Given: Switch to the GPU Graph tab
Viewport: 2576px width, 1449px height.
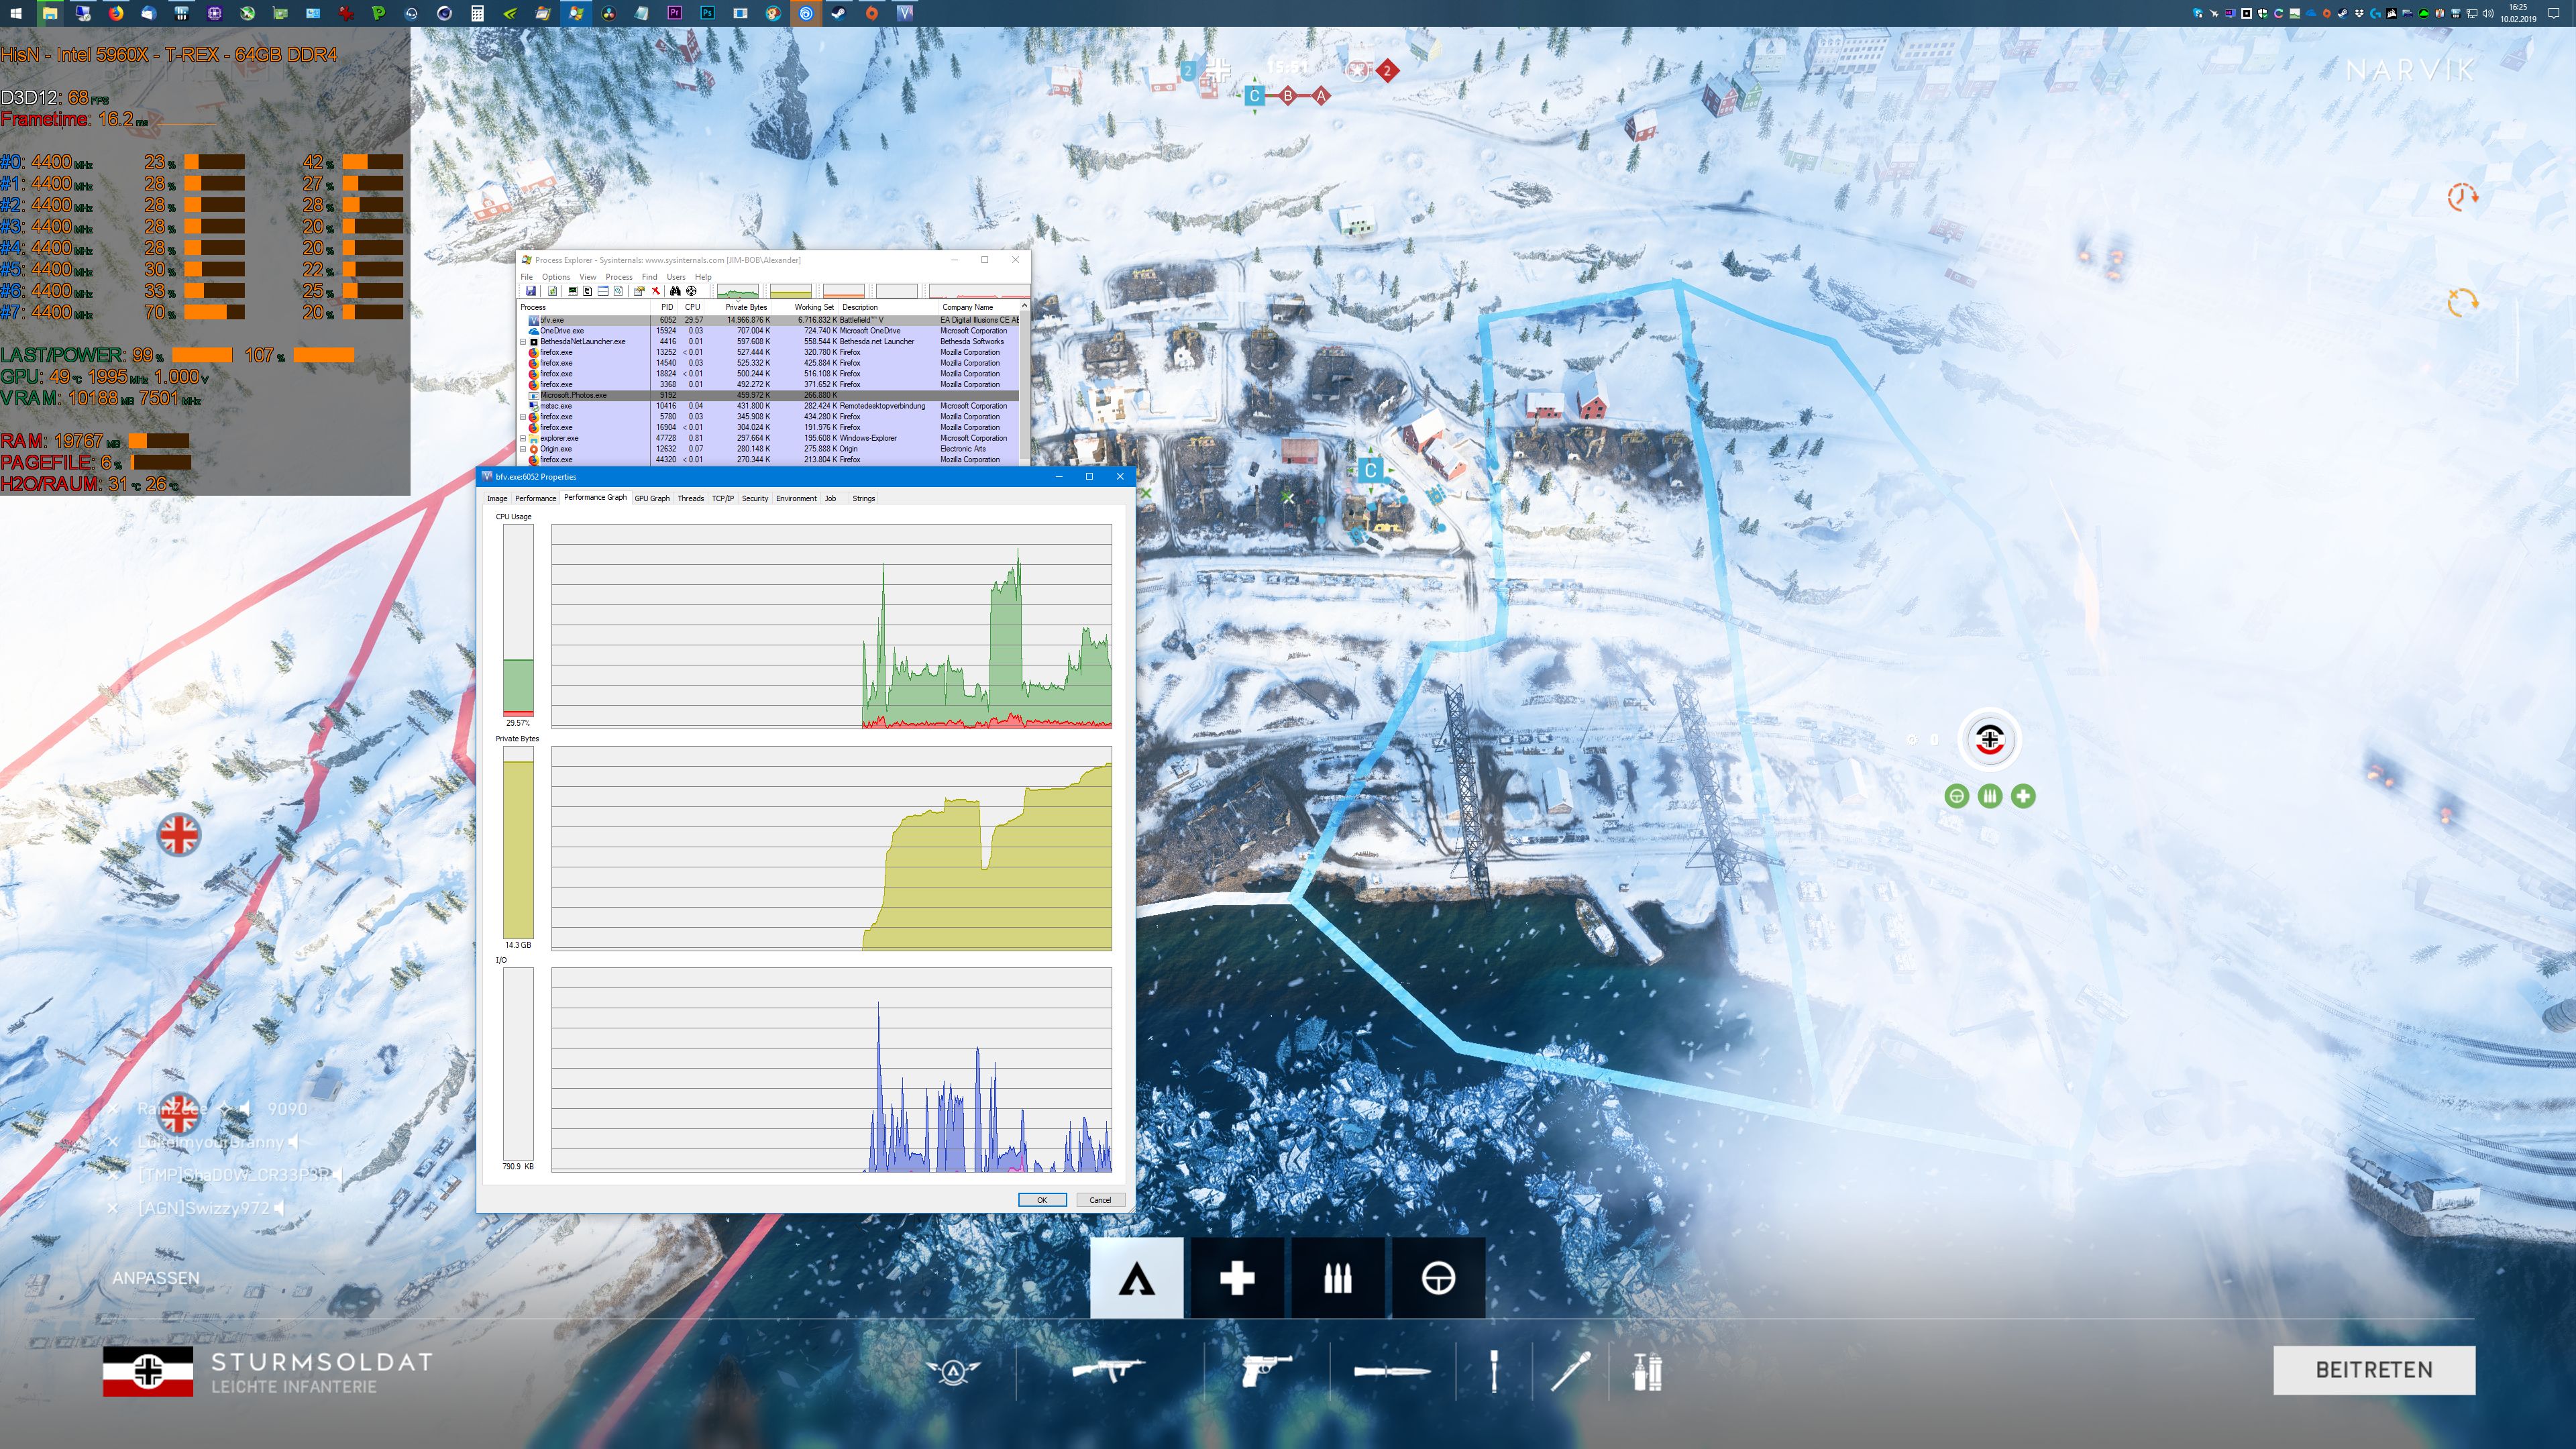Looking at the screenshot, I should [x=651, y=498].
